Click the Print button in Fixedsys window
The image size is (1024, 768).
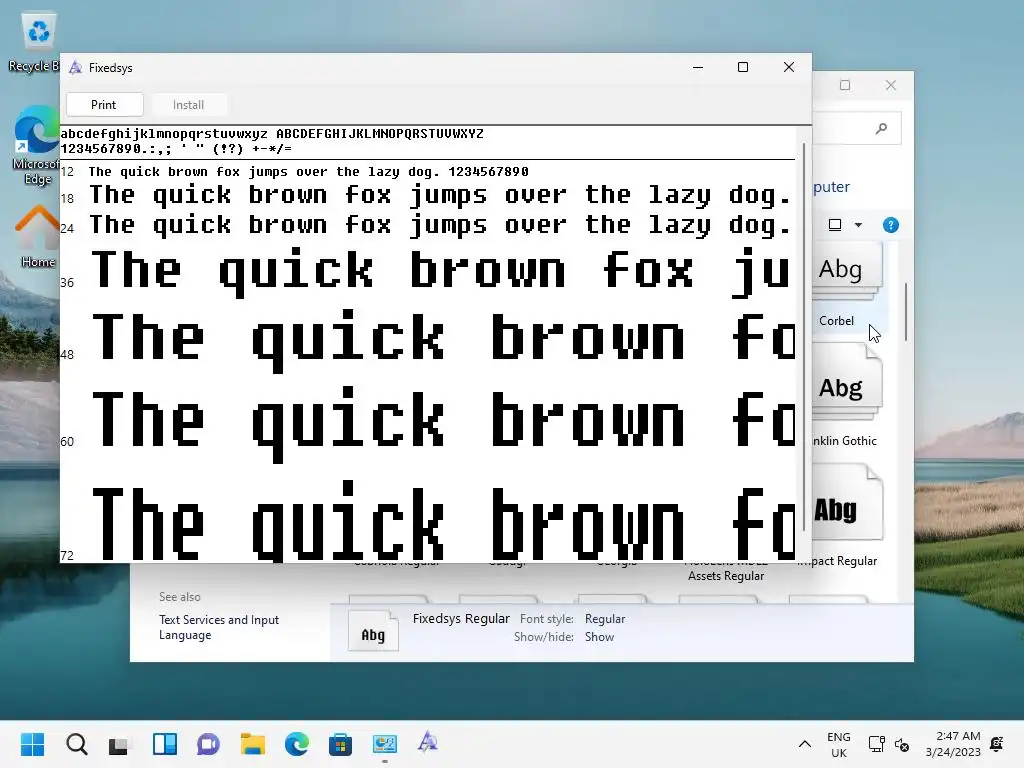(104, 104)
